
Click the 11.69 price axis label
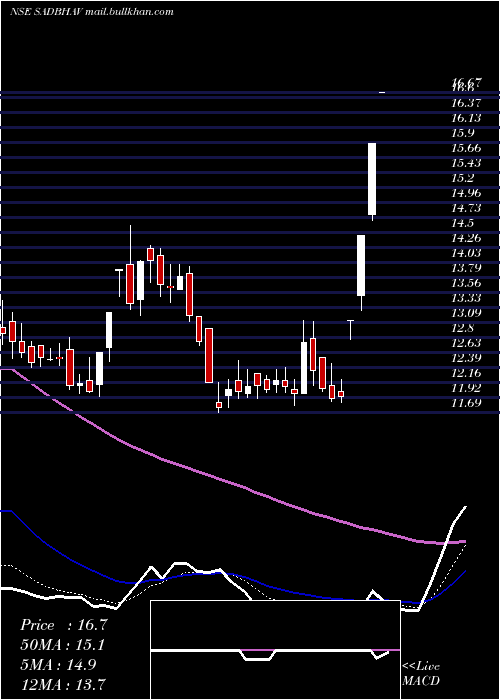pyautogui.click(x=467, y=403)
